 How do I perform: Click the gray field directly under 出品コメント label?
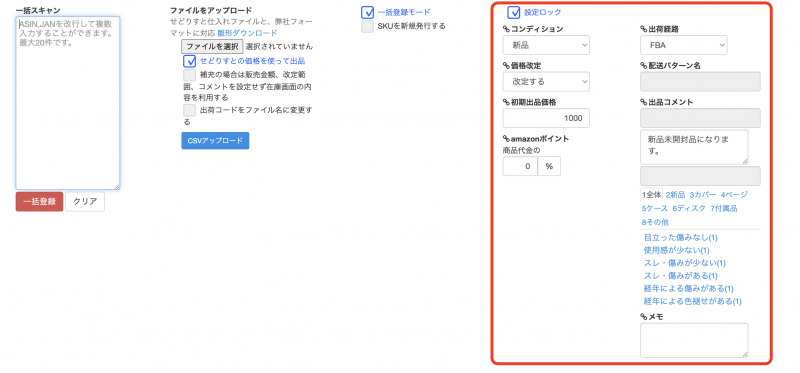[701, 118]
